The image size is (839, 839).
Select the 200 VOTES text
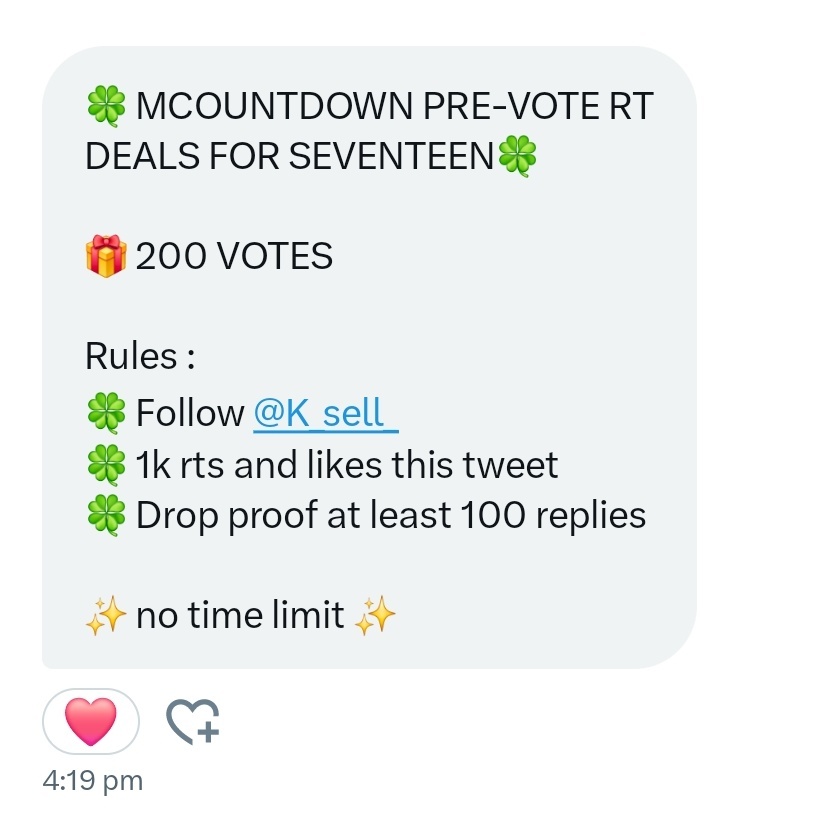[x=234, y=256]
